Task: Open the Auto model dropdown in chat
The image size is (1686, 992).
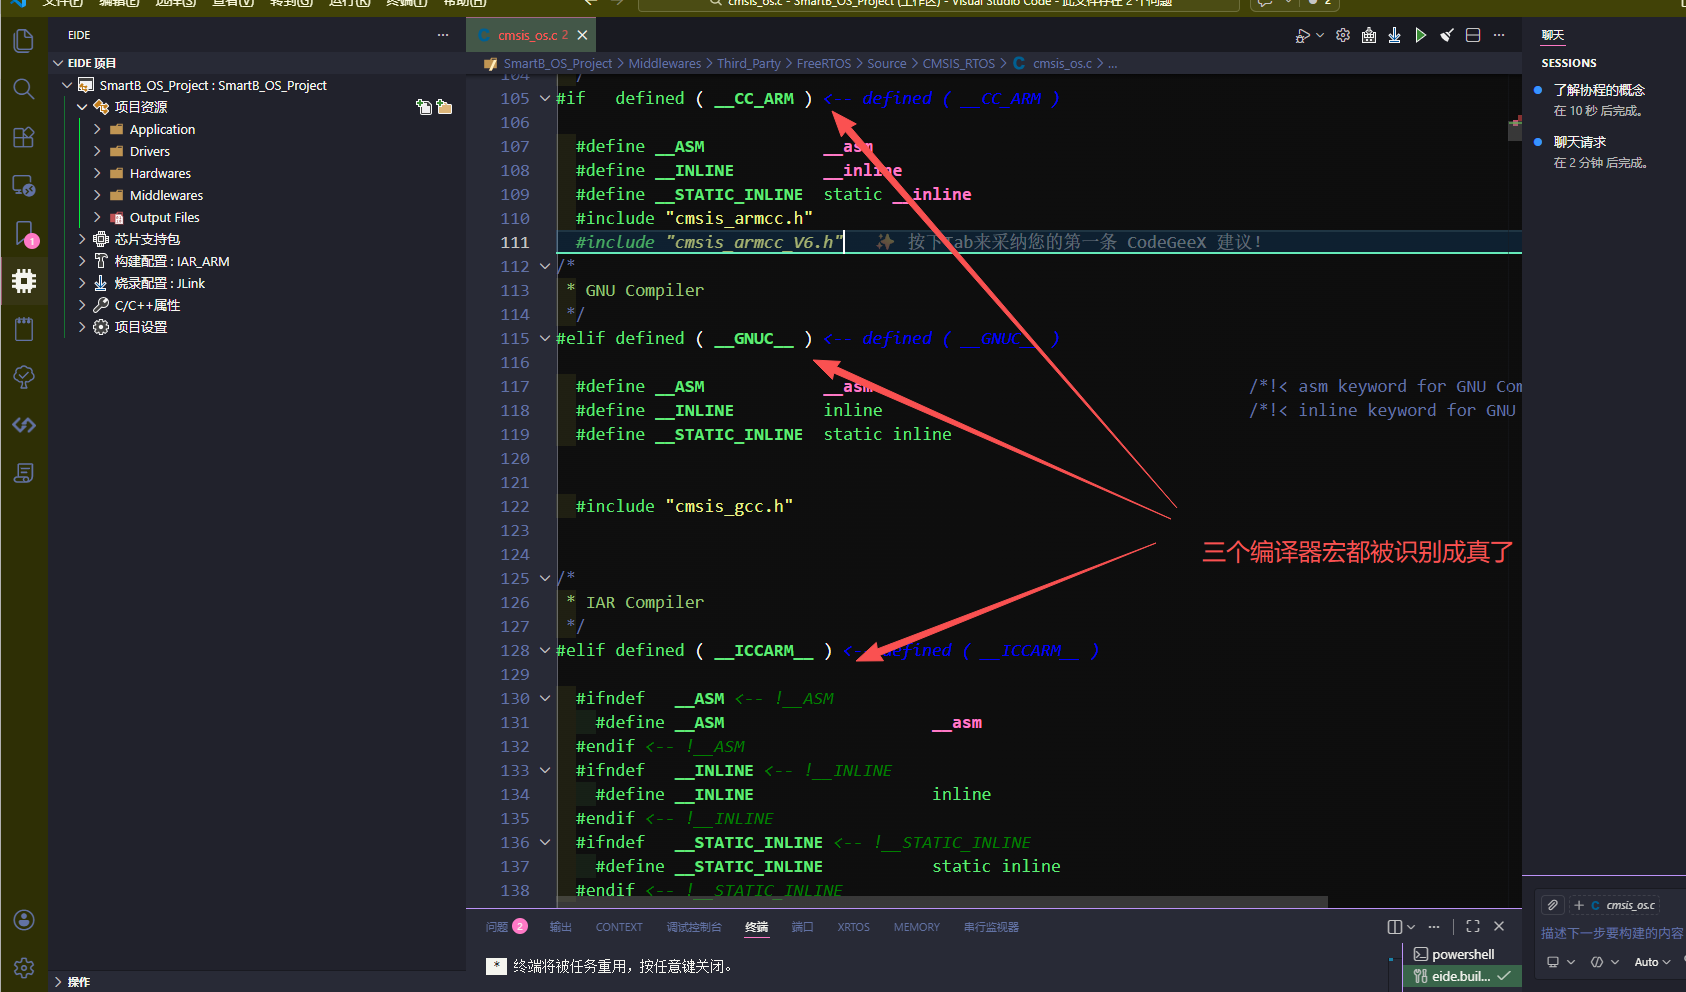Action: pyautogui.click(x=1652, y=962)
